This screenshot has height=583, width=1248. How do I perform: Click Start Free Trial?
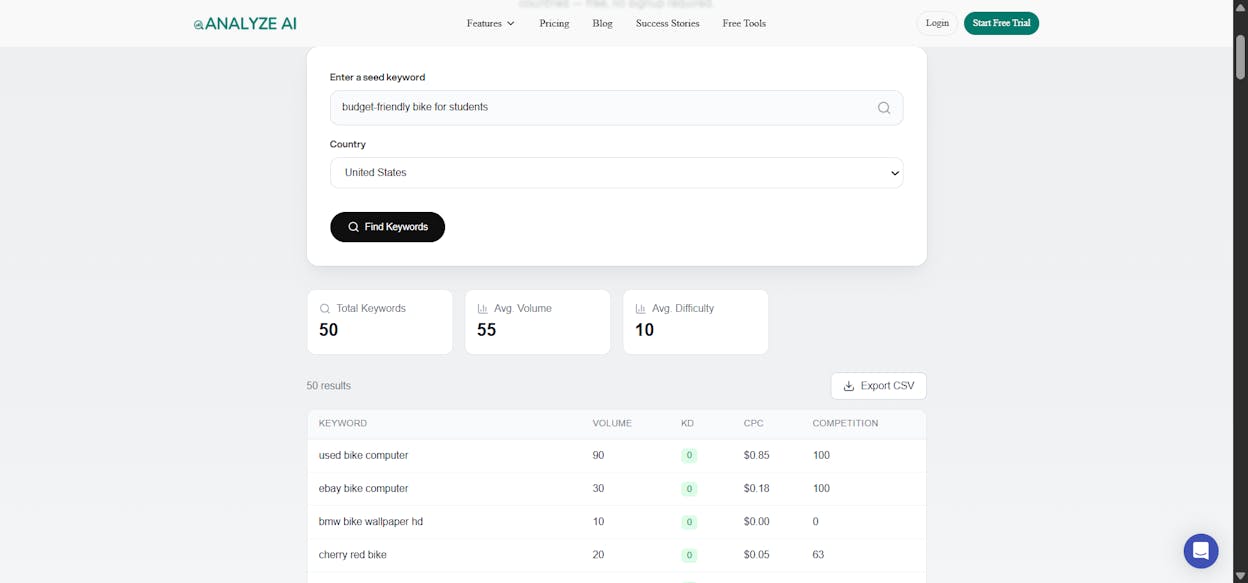click(x=1001, y=23)
